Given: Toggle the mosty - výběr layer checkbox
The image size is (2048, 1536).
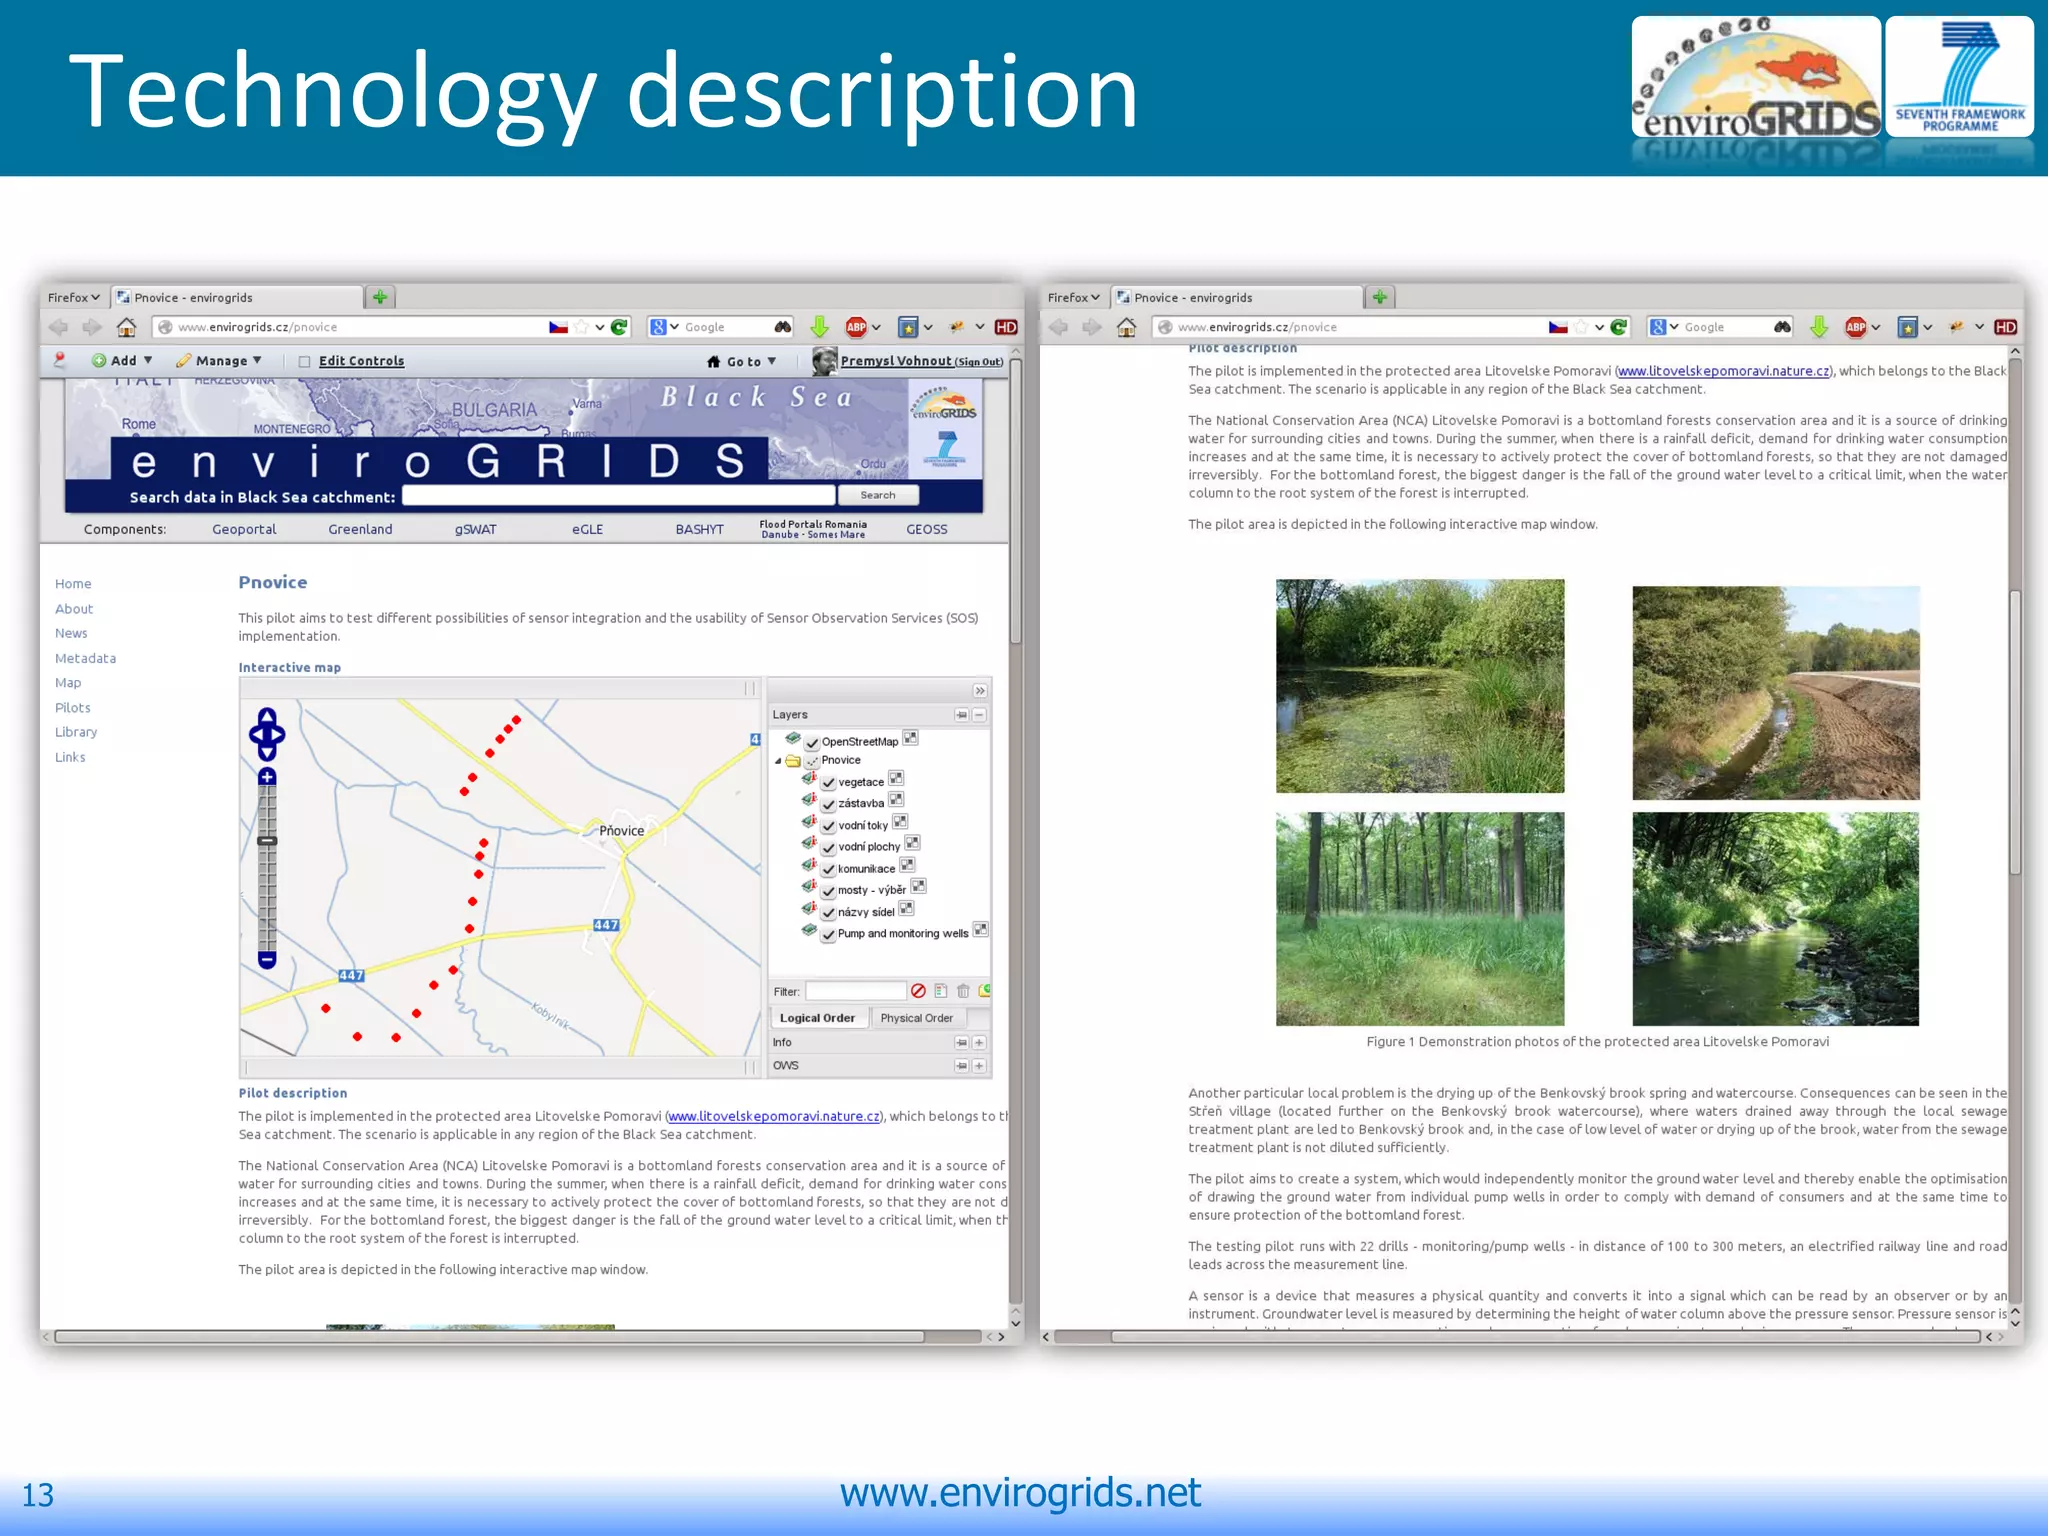Looking at the screenshot, I should (829, 891).
